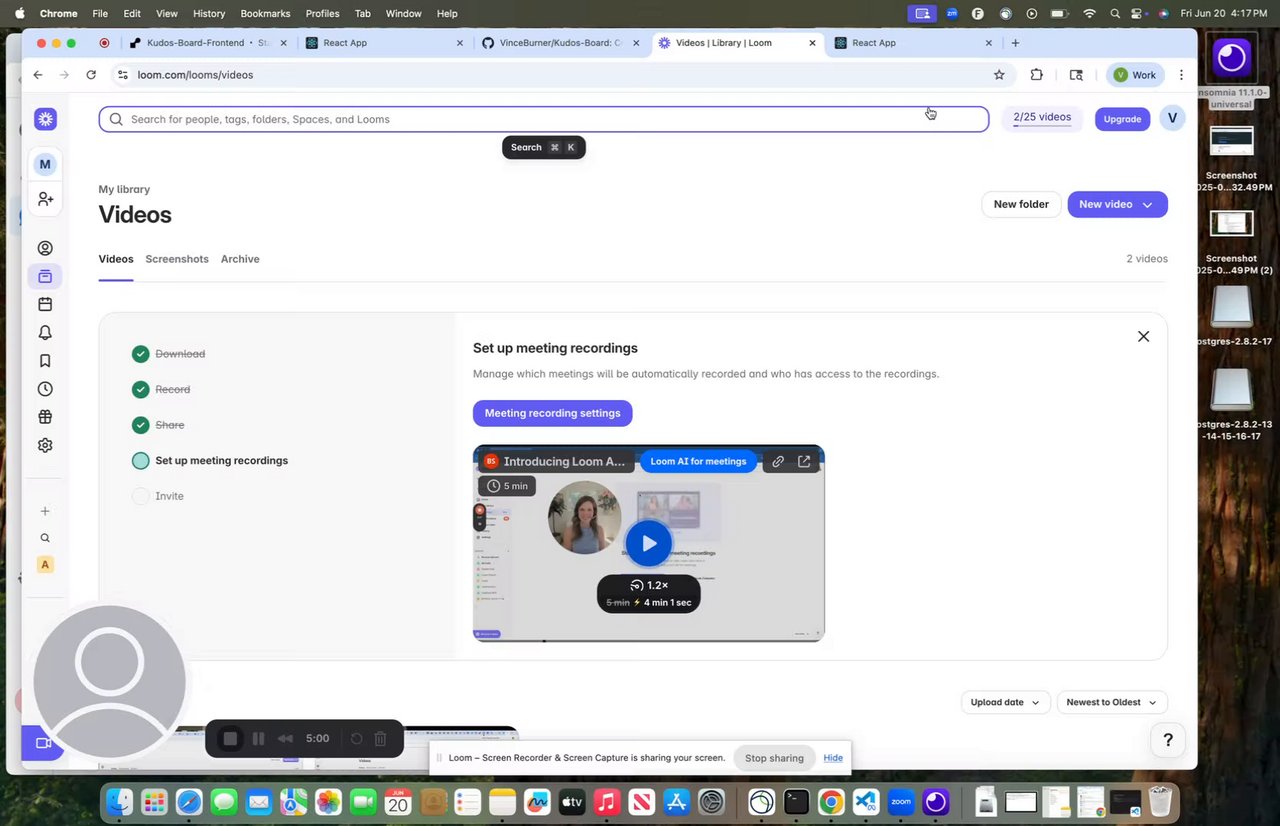This screenshot has height=826, width=1280.
Task: Open the history clock icon in sidebar
Action: pos(45,389)
